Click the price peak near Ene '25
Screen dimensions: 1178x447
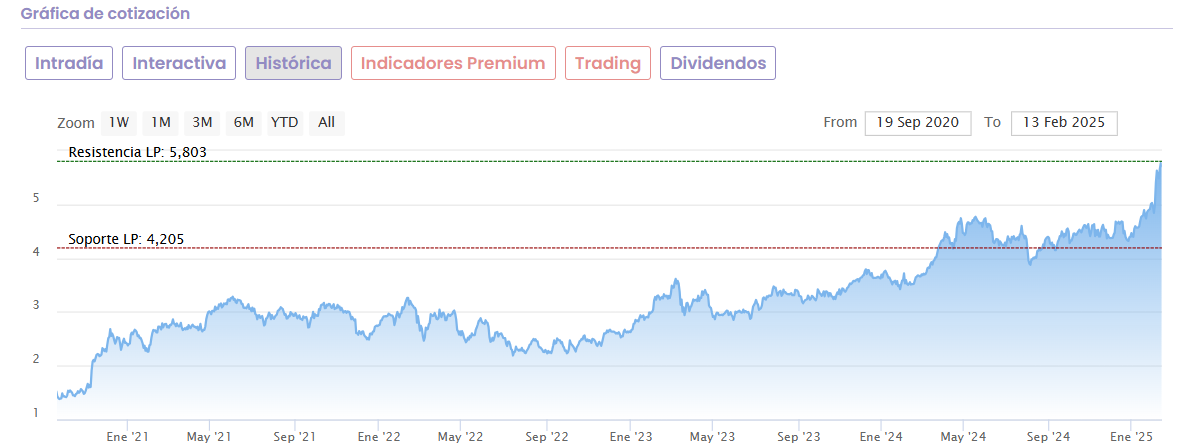(1159, 166)
